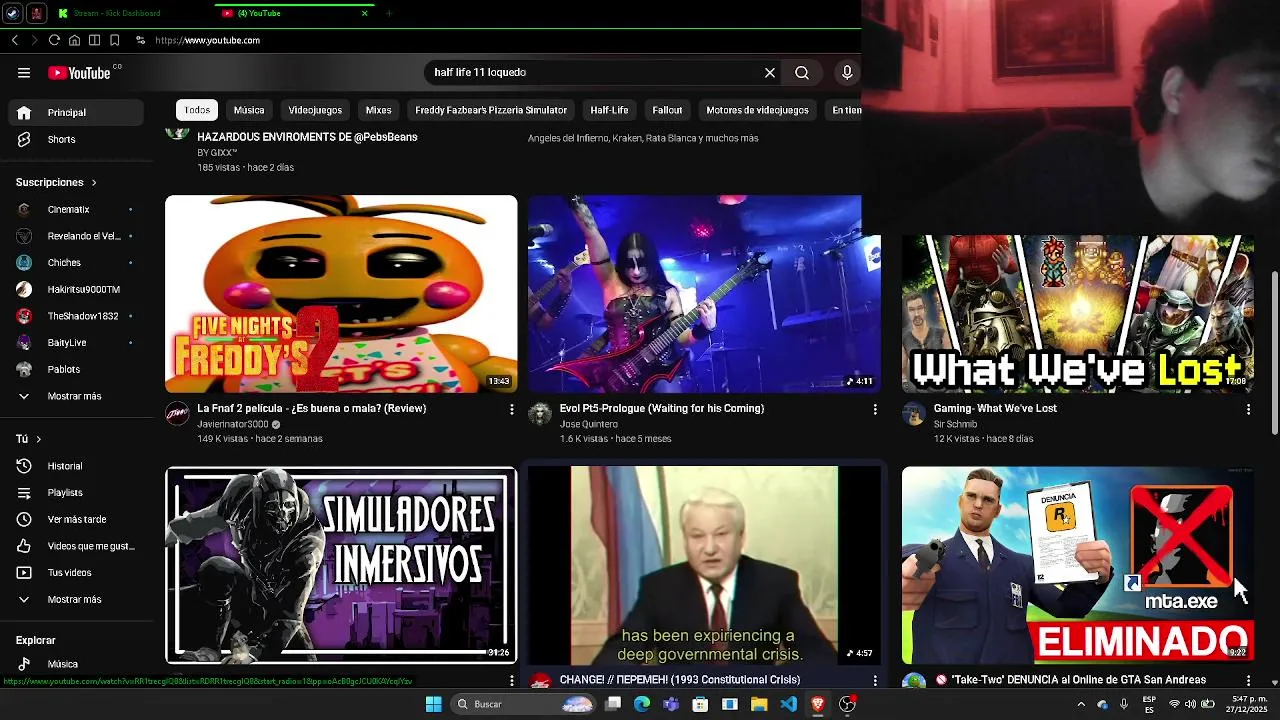Image resolution: width=1280 pixels, height=720 pixels.
Task: Open options menu for La Fnaf 2 película video
Action: point(512,409)
